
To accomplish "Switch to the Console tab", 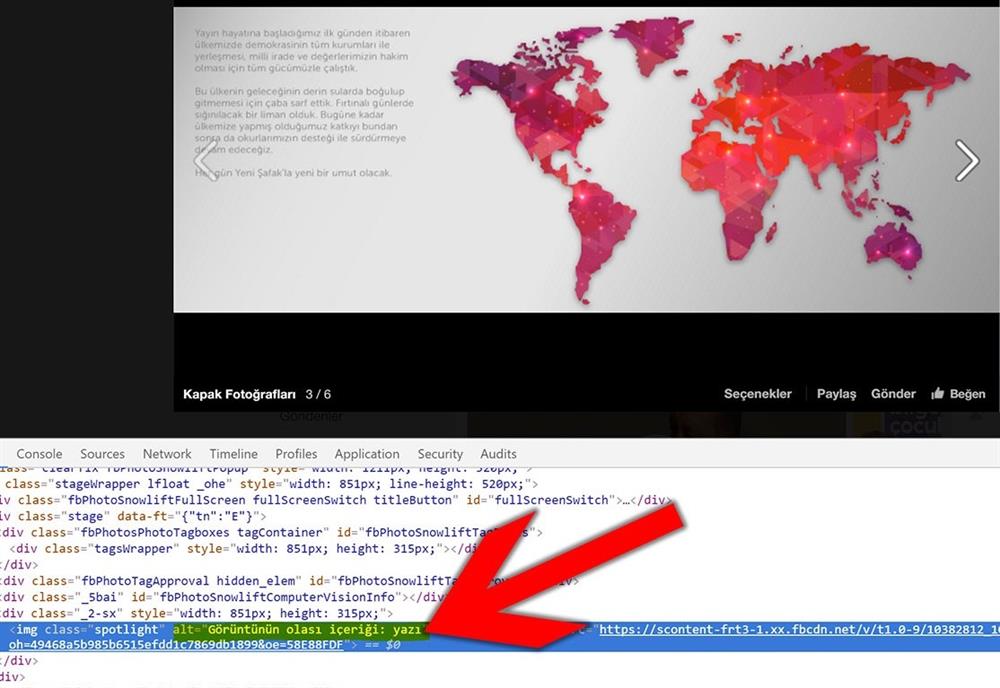I will tap(39, 454).
